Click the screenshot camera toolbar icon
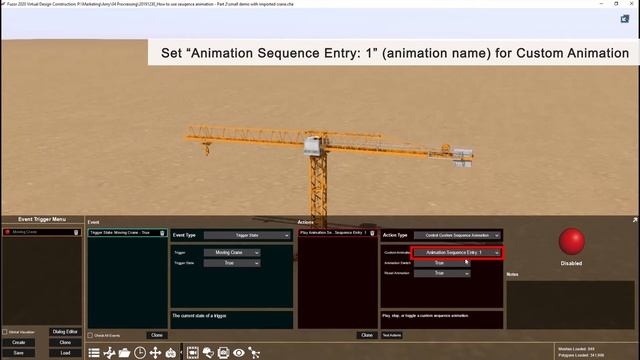 coord(224,353)
